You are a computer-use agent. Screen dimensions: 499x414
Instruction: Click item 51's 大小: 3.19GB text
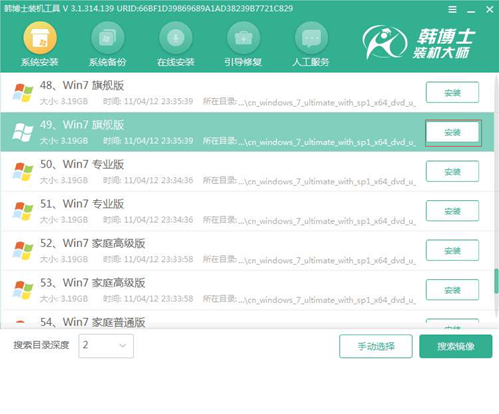point(64,220)
